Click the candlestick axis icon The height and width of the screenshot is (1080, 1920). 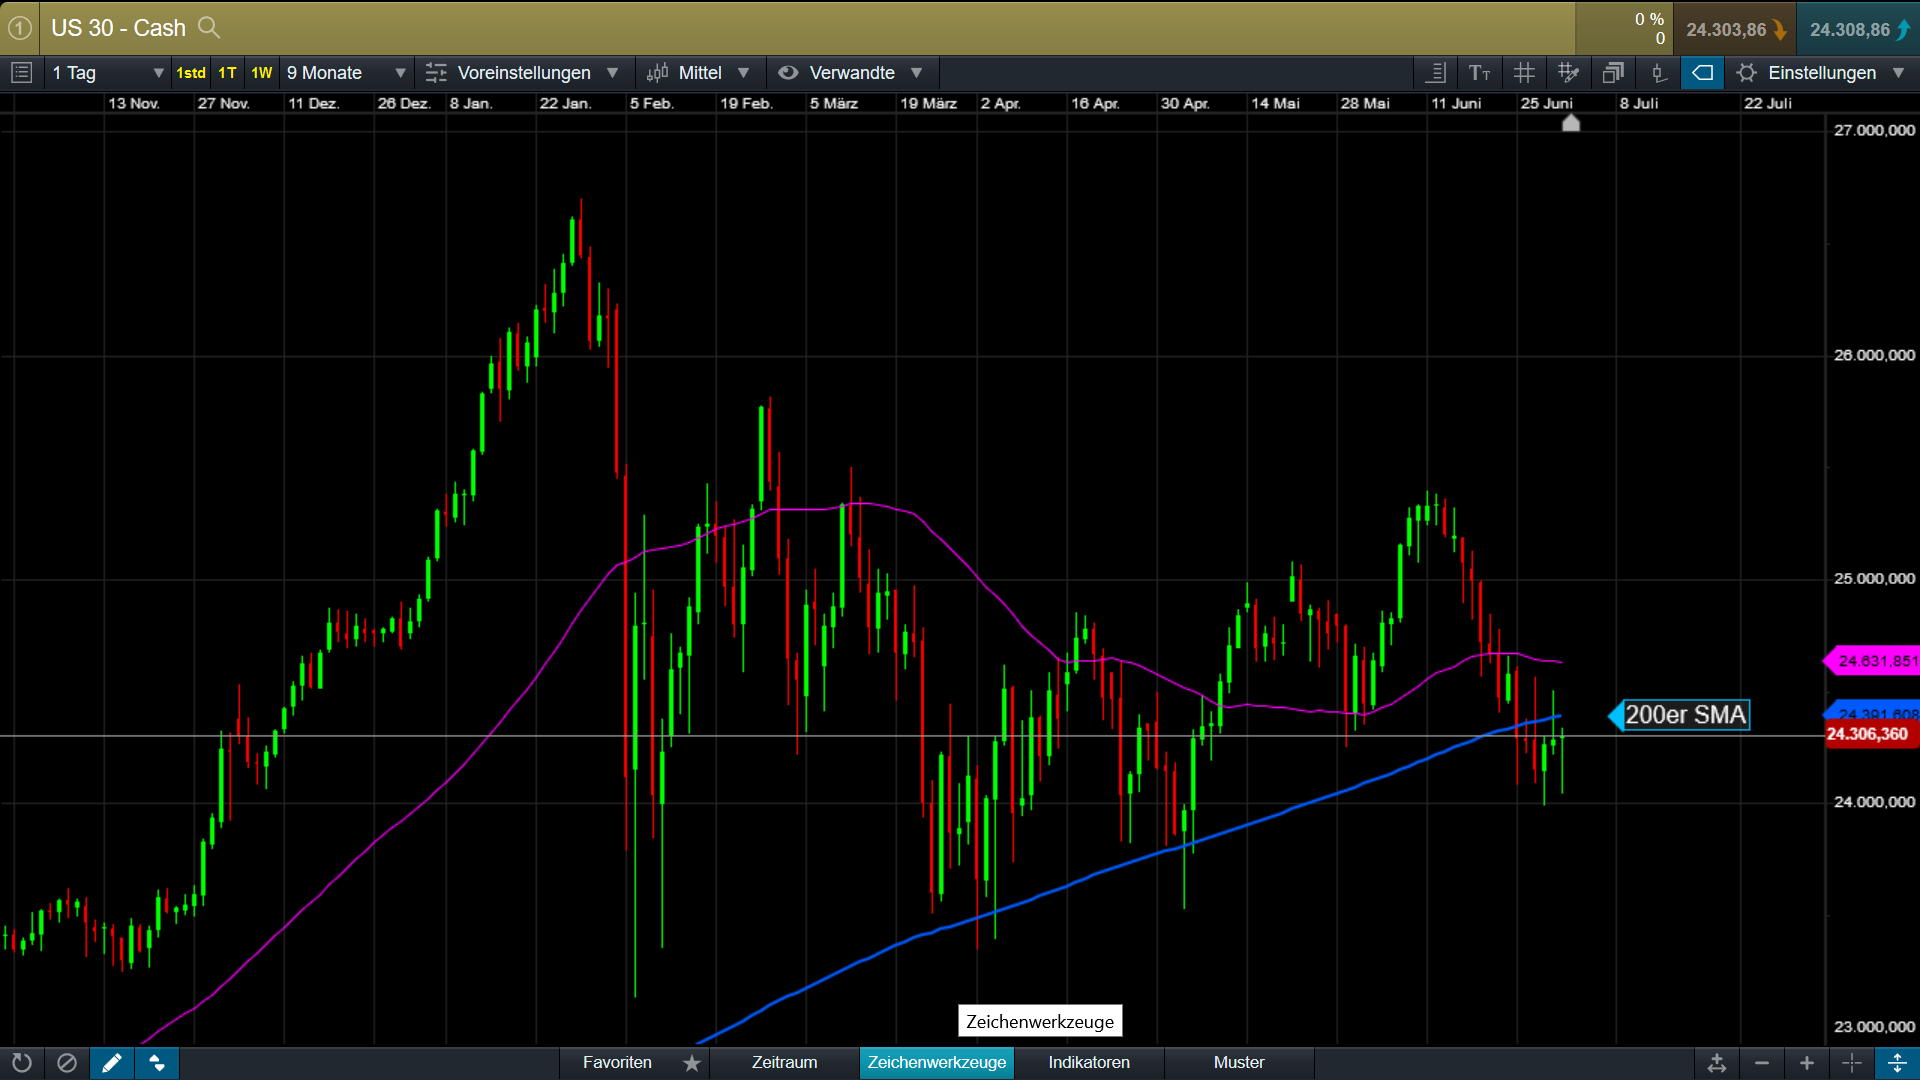(x=1657, y=73)
